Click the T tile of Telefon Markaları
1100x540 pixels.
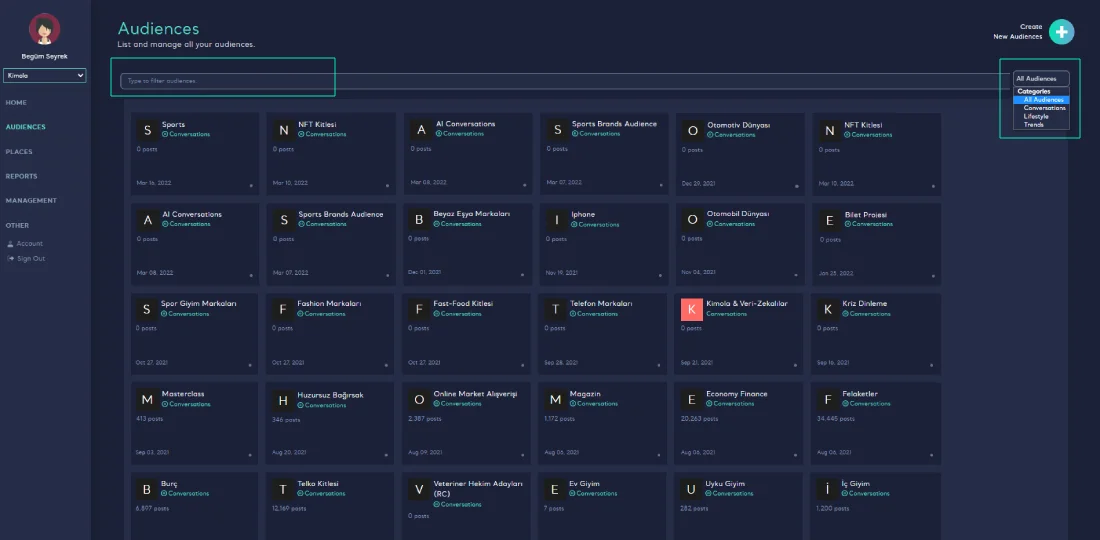555,309
